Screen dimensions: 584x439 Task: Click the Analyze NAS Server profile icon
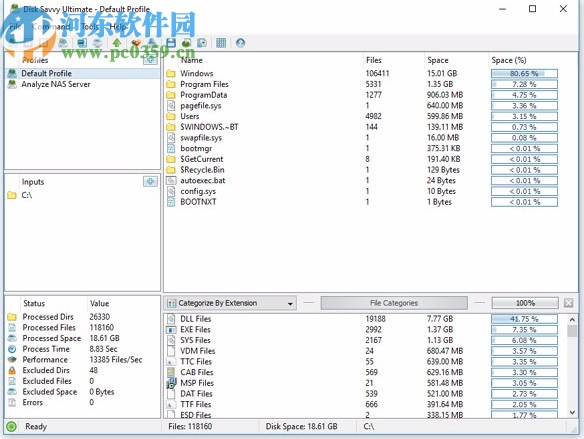12,84
